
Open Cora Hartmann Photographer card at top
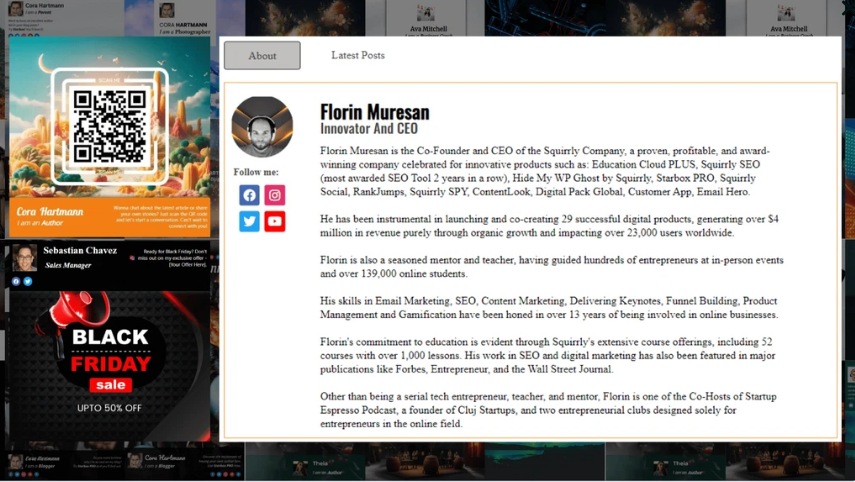pyautogui.click(x=185, y=16)
